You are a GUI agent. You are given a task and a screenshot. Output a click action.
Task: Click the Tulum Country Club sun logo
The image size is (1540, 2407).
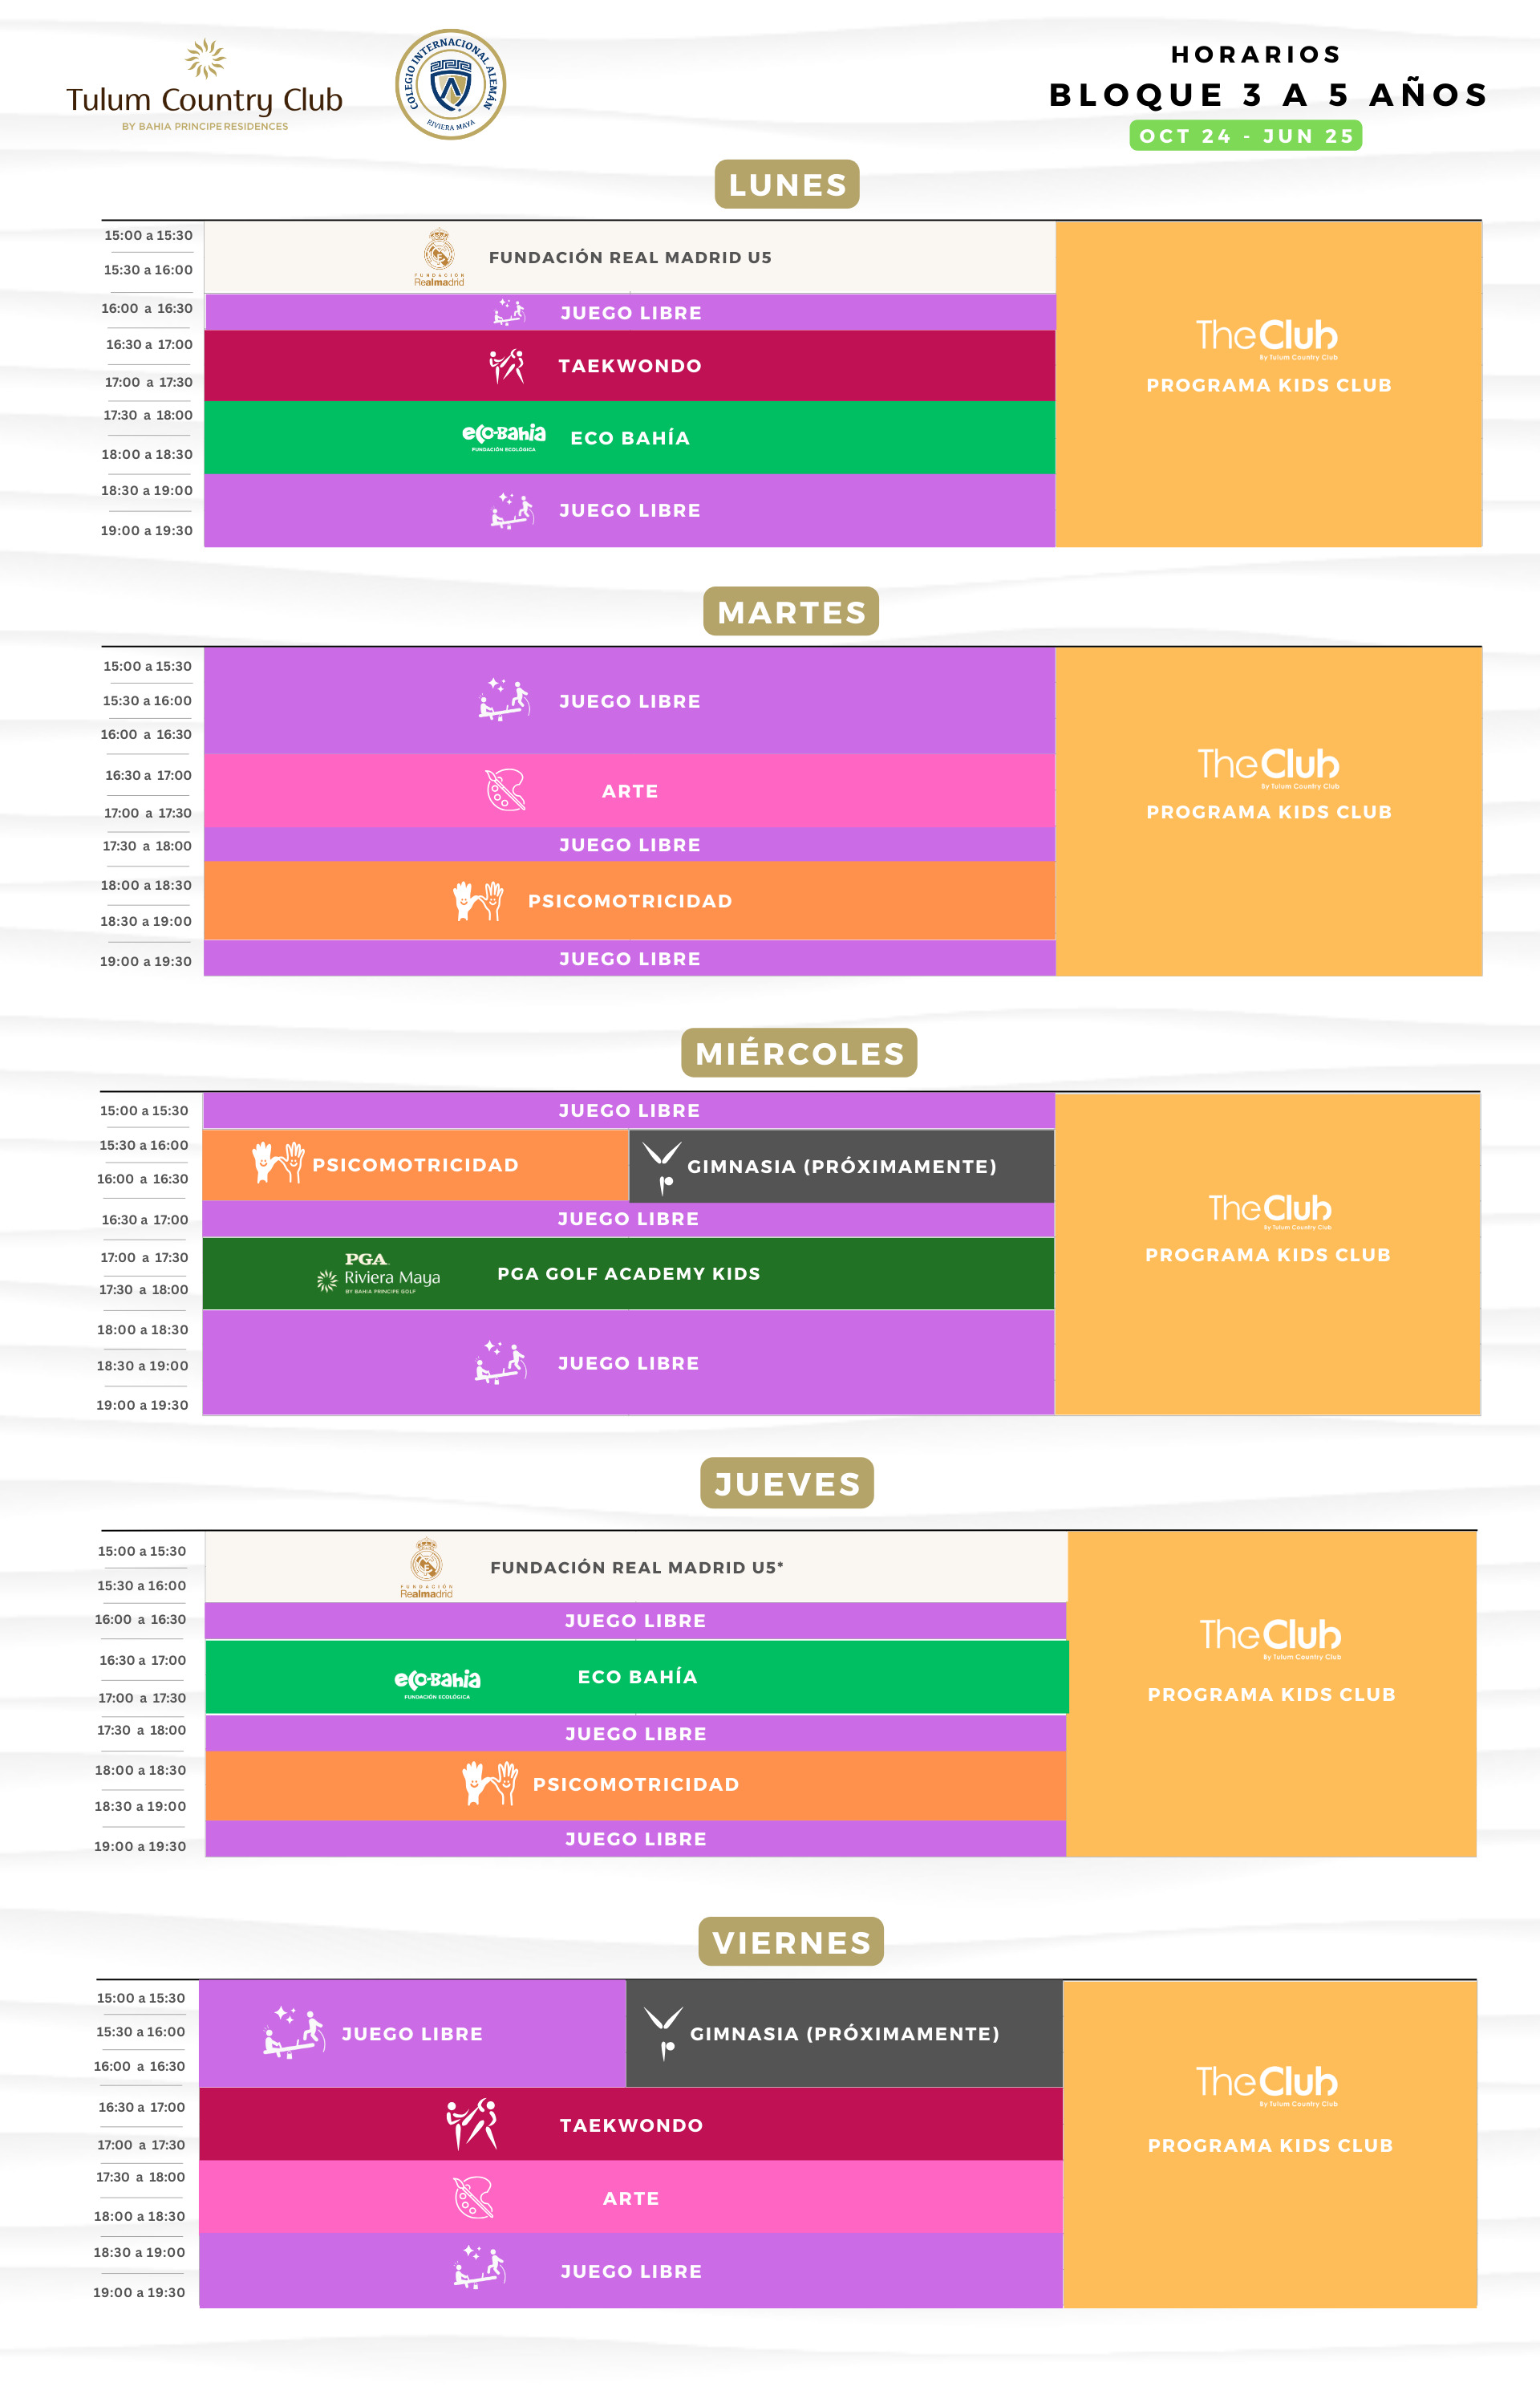pos(205,59)
